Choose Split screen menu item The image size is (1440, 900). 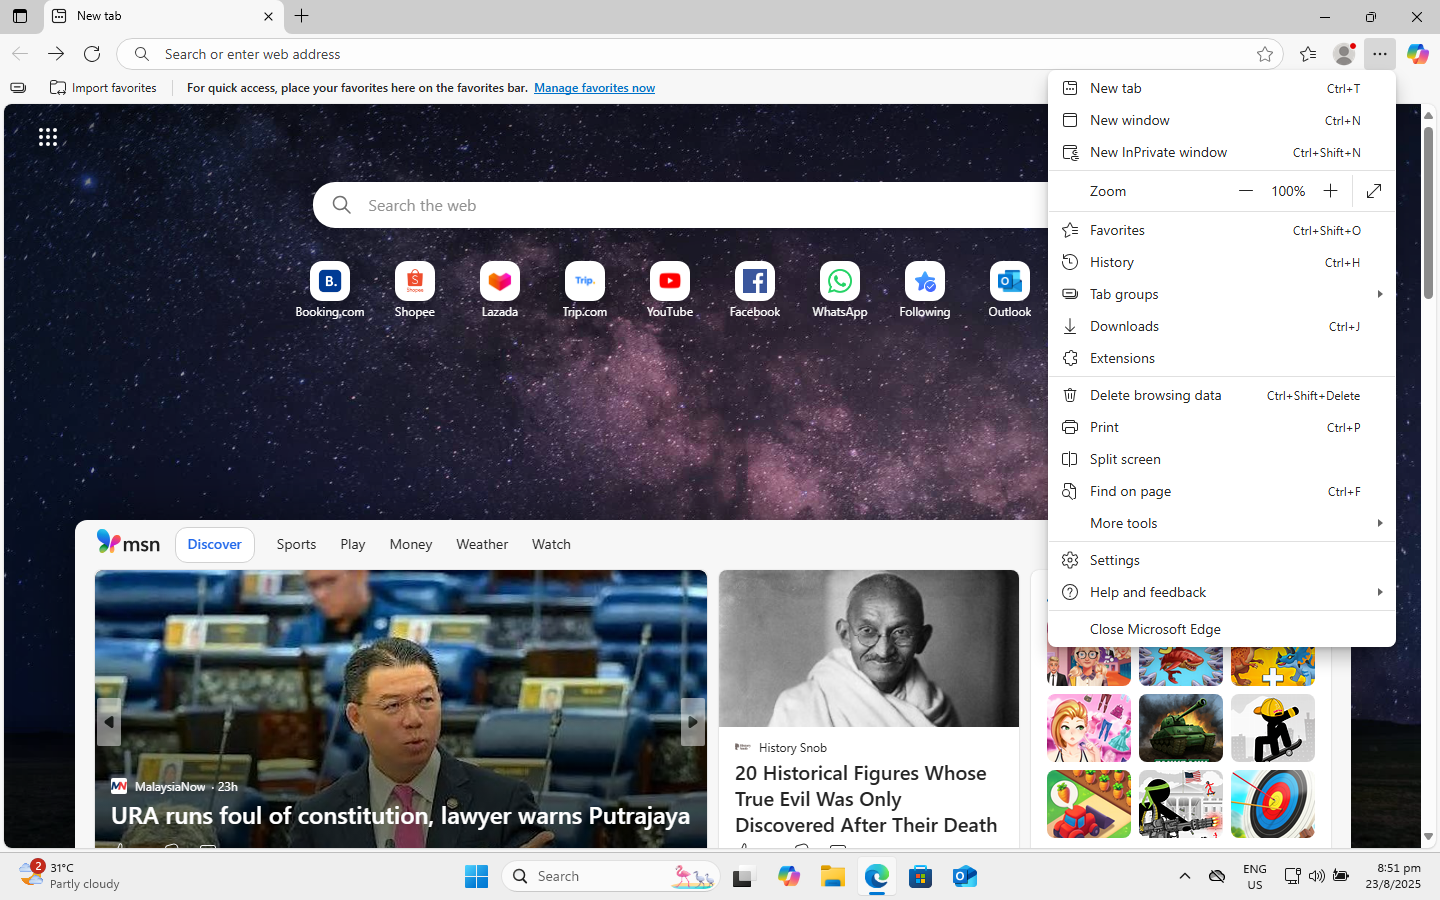(x=1222, y=459)
